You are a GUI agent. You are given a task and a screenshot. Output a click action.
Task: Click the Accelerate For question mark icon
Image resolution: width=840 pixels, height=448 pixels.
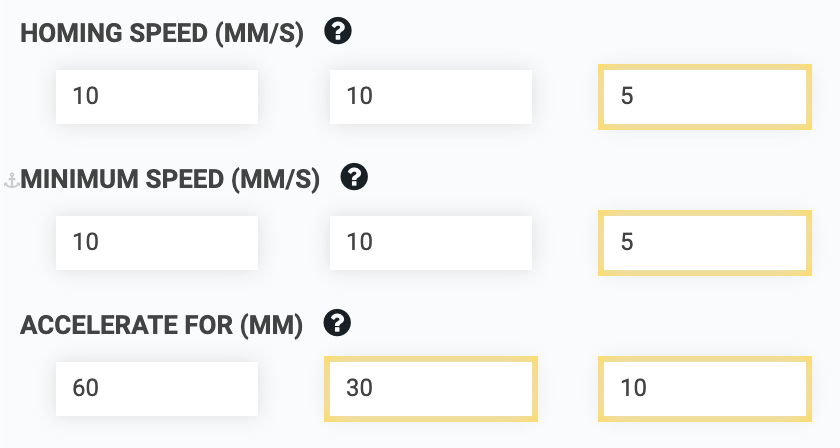pyautogui.click(x=338, y=323)
